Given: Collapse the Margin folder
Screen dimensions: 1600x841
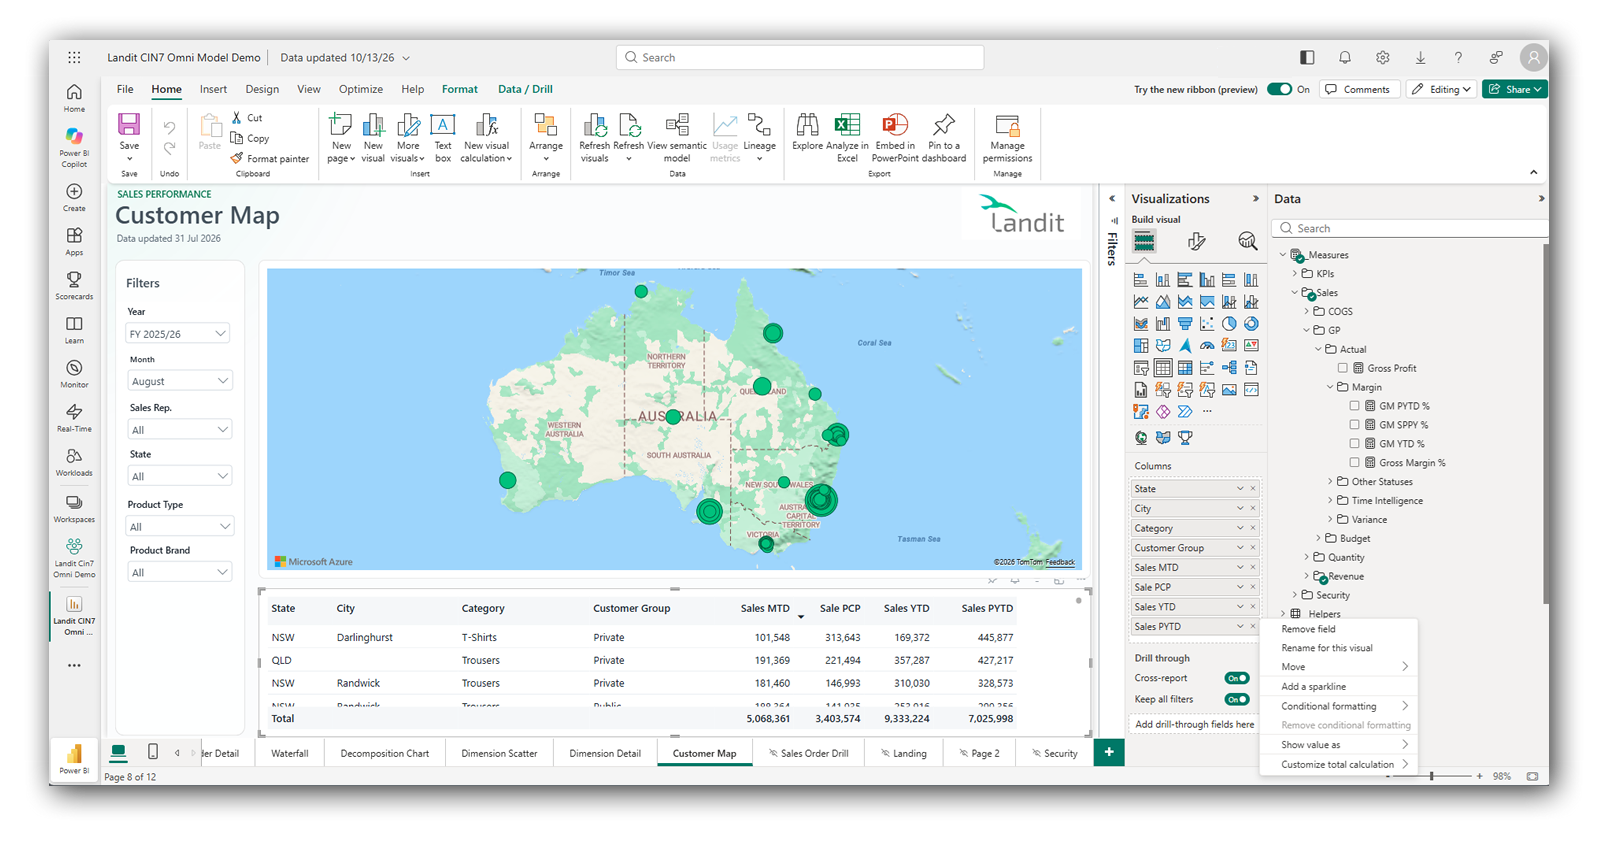Looking at the screenshot, I should click(x=1330, y=387).
